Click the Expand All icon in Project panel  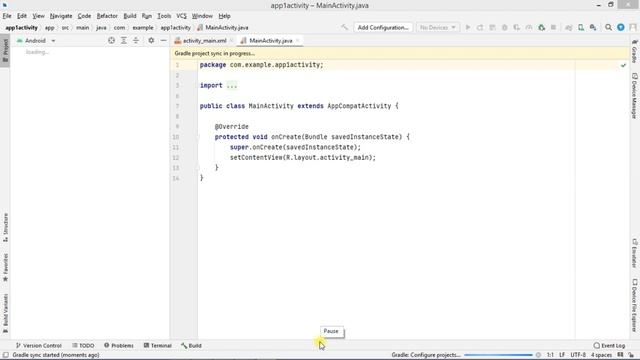tap(124, 40)
